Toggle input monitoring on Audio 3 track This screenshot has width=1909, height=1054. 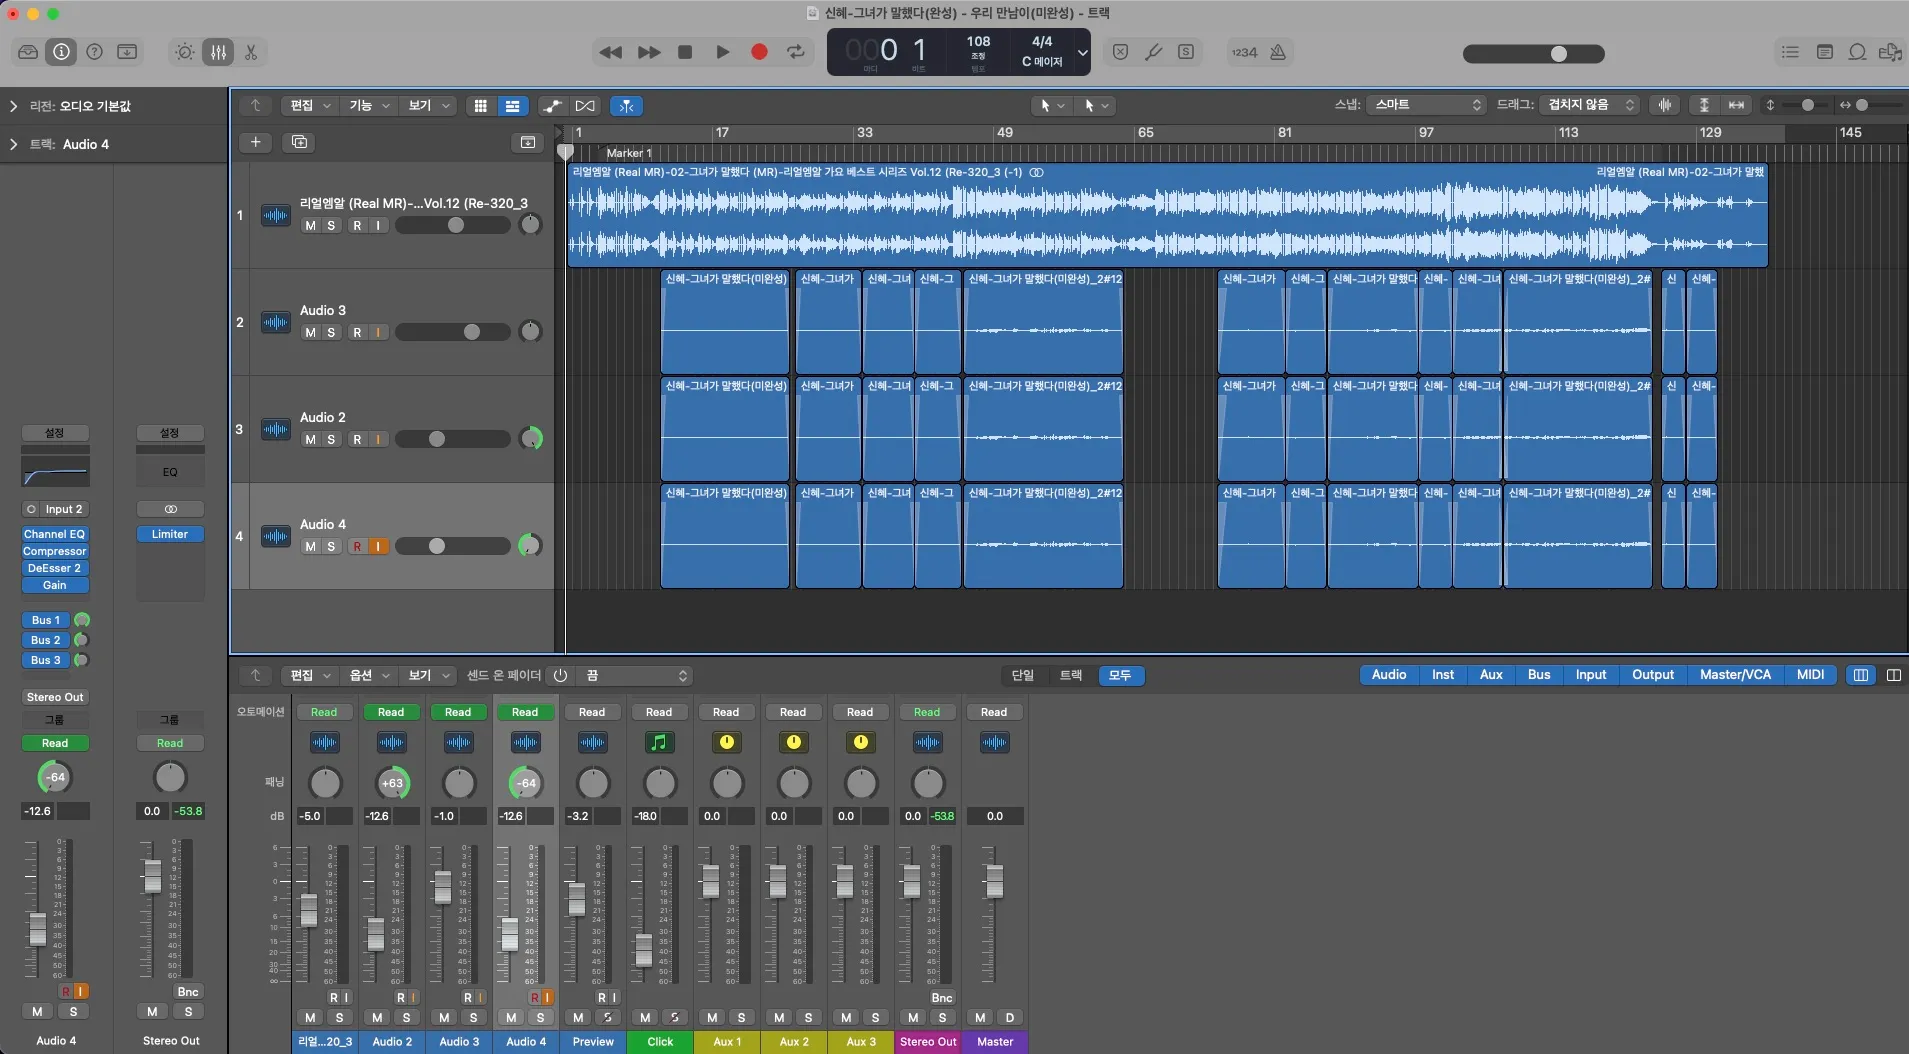click(378, 332)
